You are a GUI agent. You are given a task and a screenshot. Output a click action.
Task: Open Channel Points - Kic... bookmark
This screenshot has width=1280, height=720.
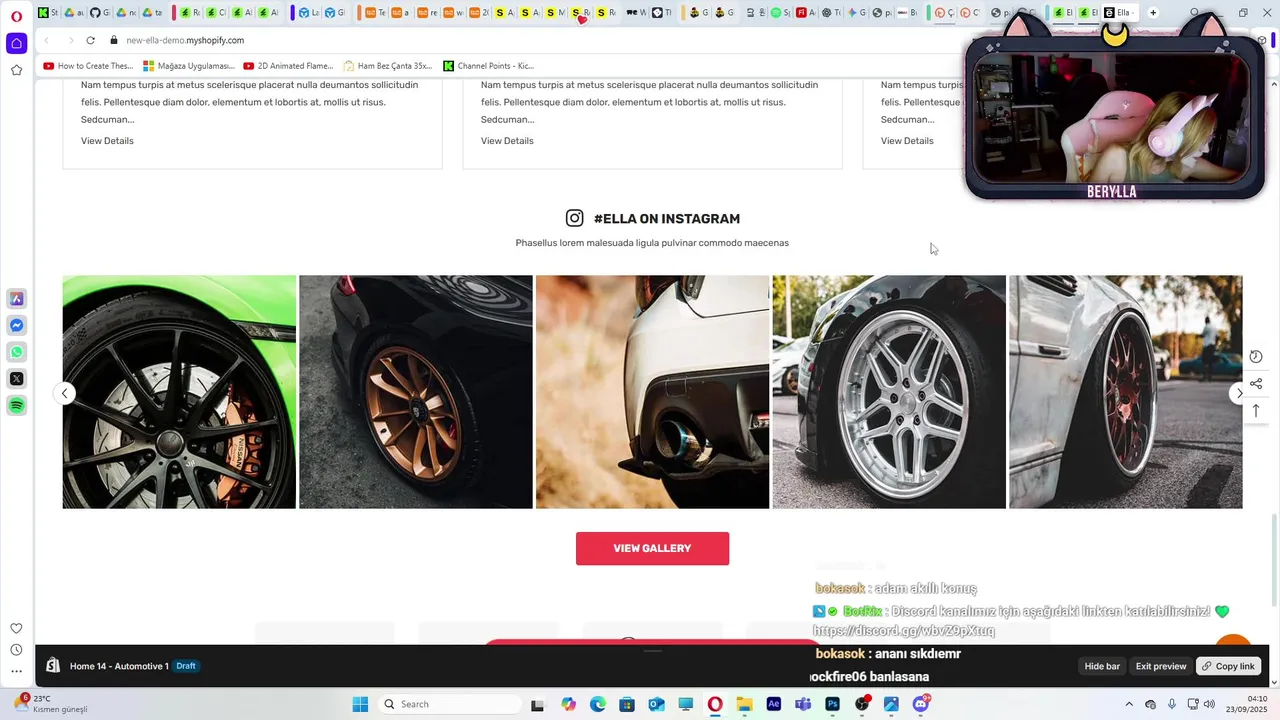click(x=488, y=66)
